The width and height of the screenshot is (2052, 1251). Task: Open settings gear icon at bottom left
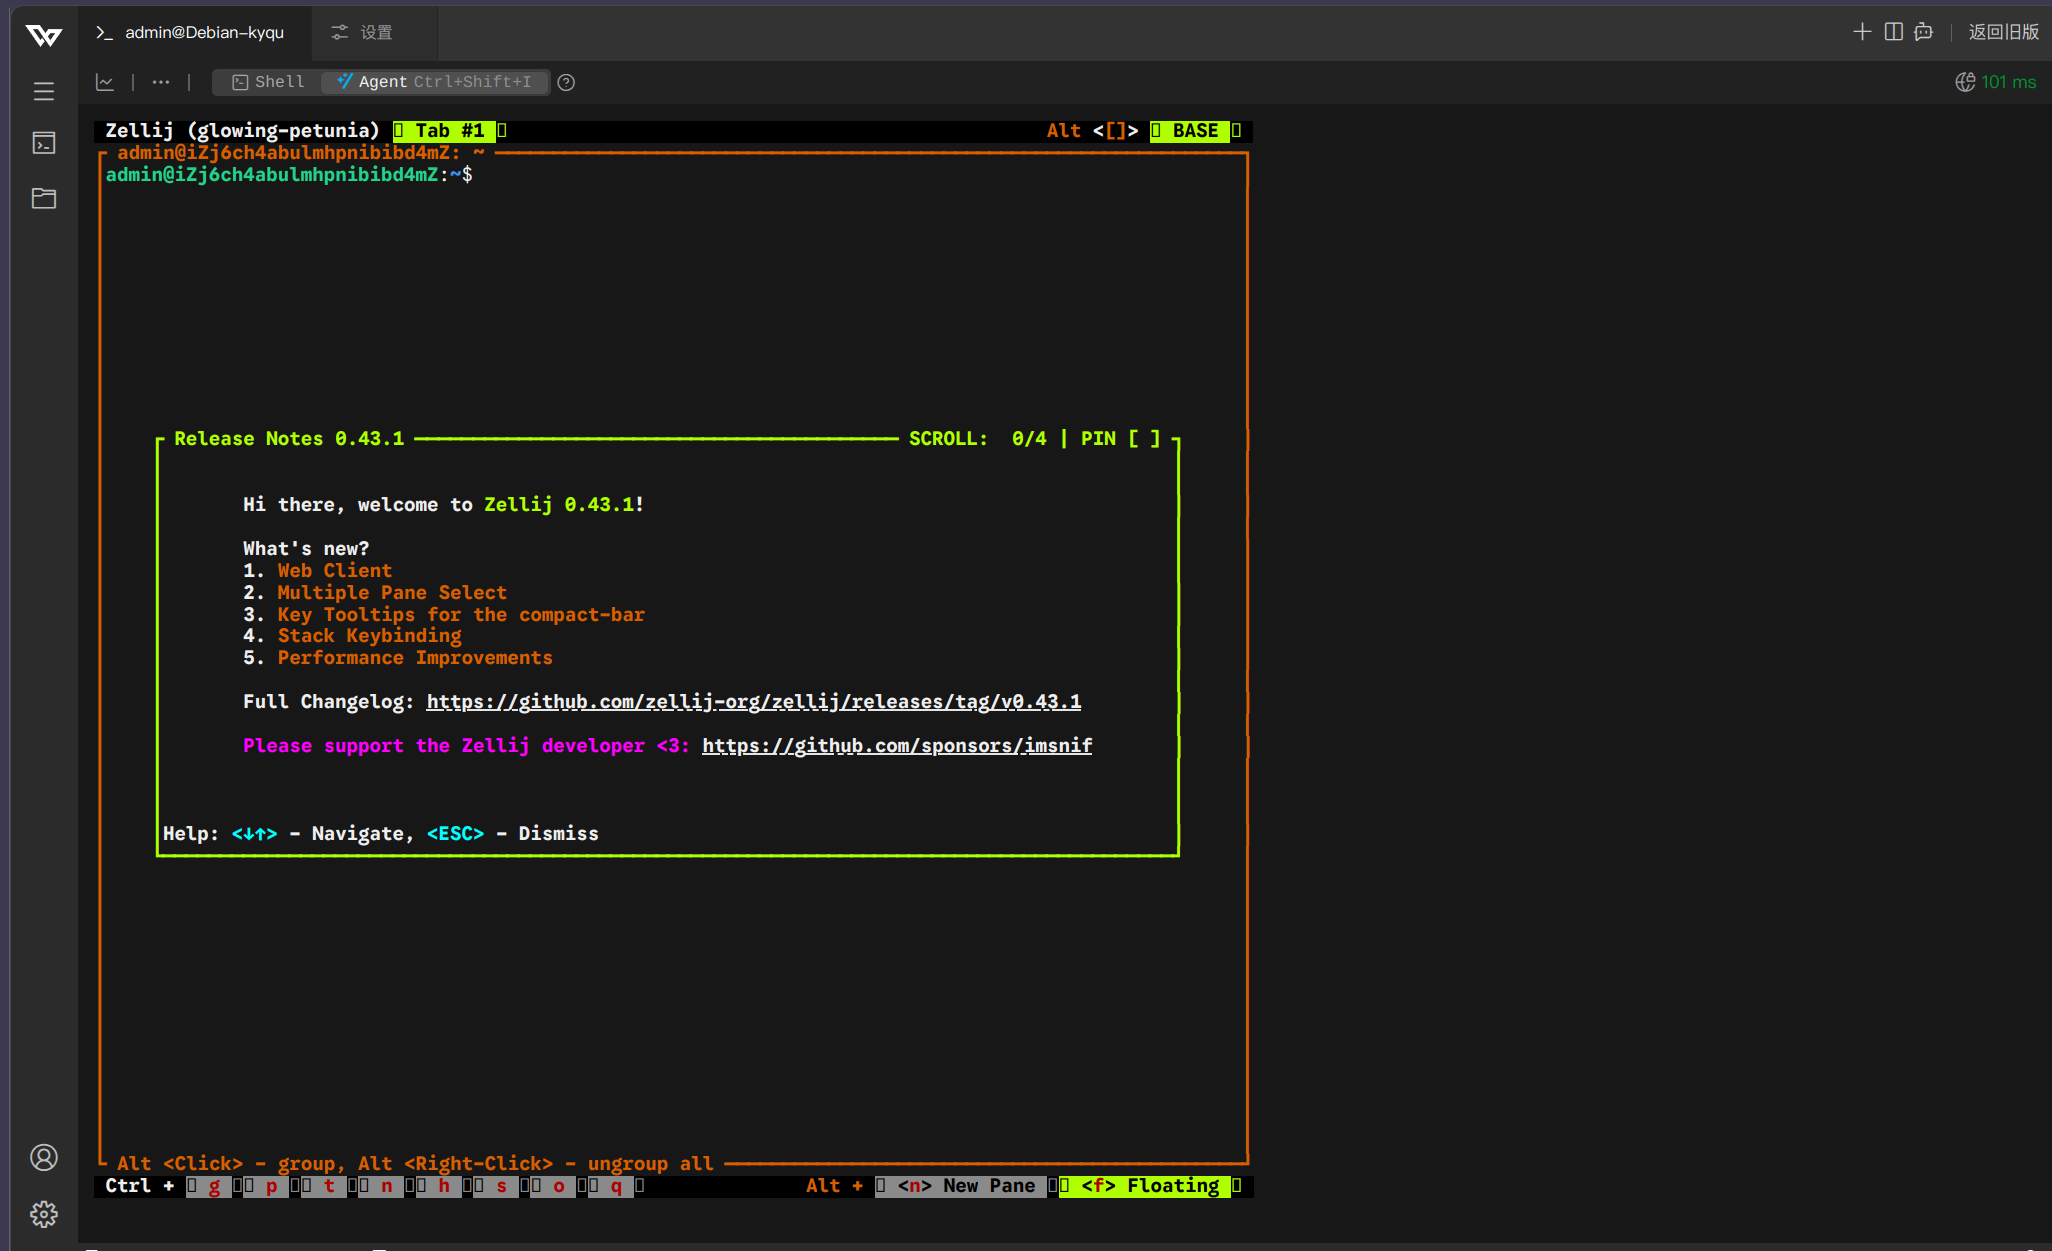pyautogui.click(x=44, y=1214)
